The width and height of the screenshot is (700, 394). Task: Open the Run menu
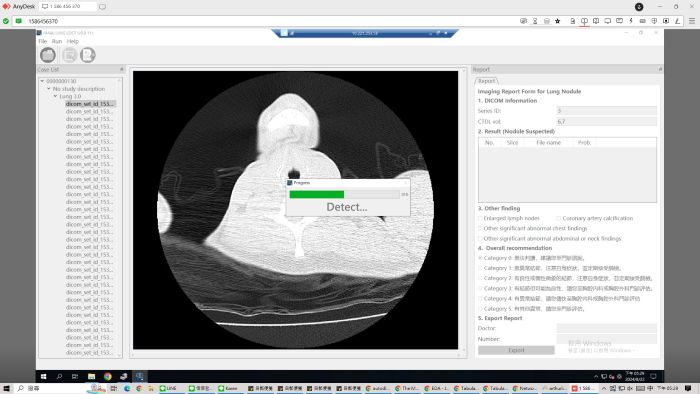[x=57, y=41]
